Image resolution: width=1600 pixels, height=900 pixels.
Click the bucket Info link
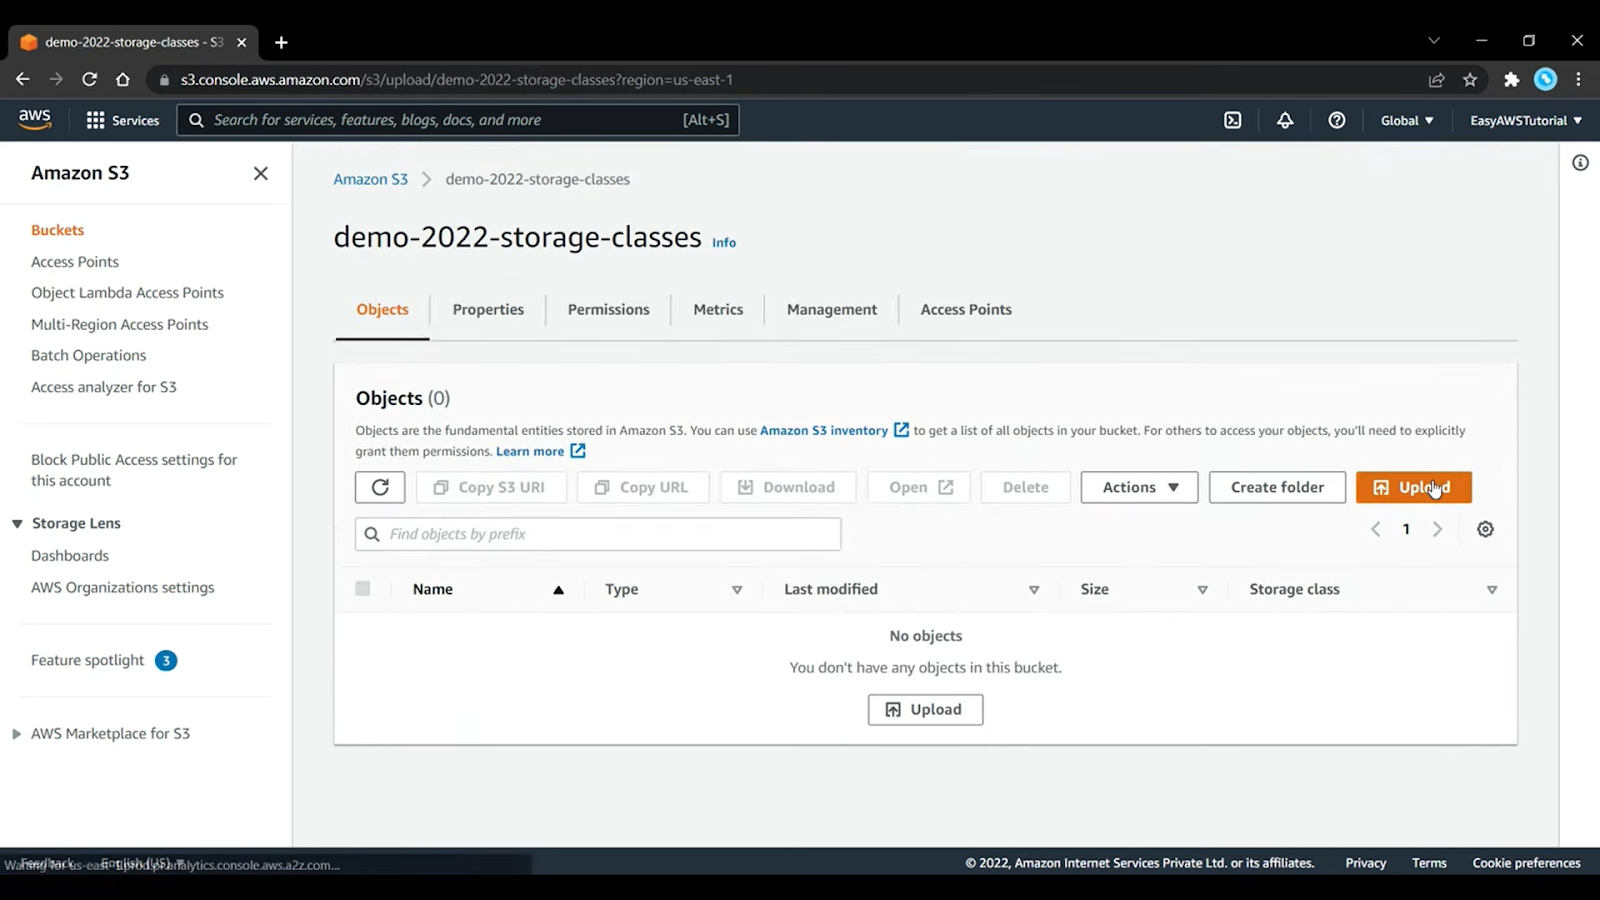[x=724, y=243]
